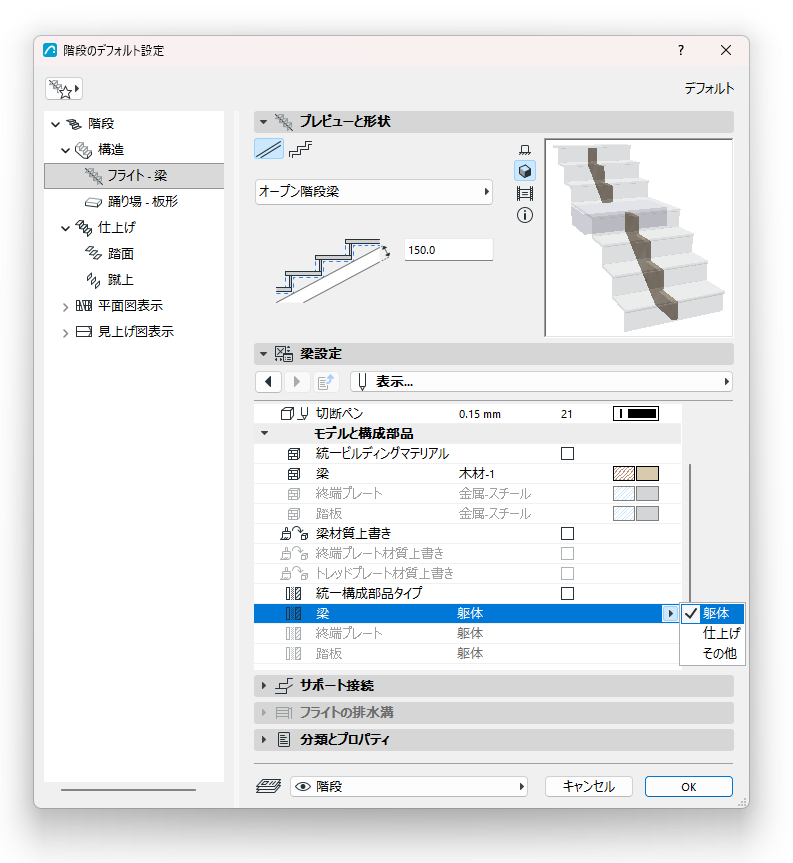Collapse the 仕上げ tree node
The height and width of the screenshot is (863, 793).
coord(65,228)
